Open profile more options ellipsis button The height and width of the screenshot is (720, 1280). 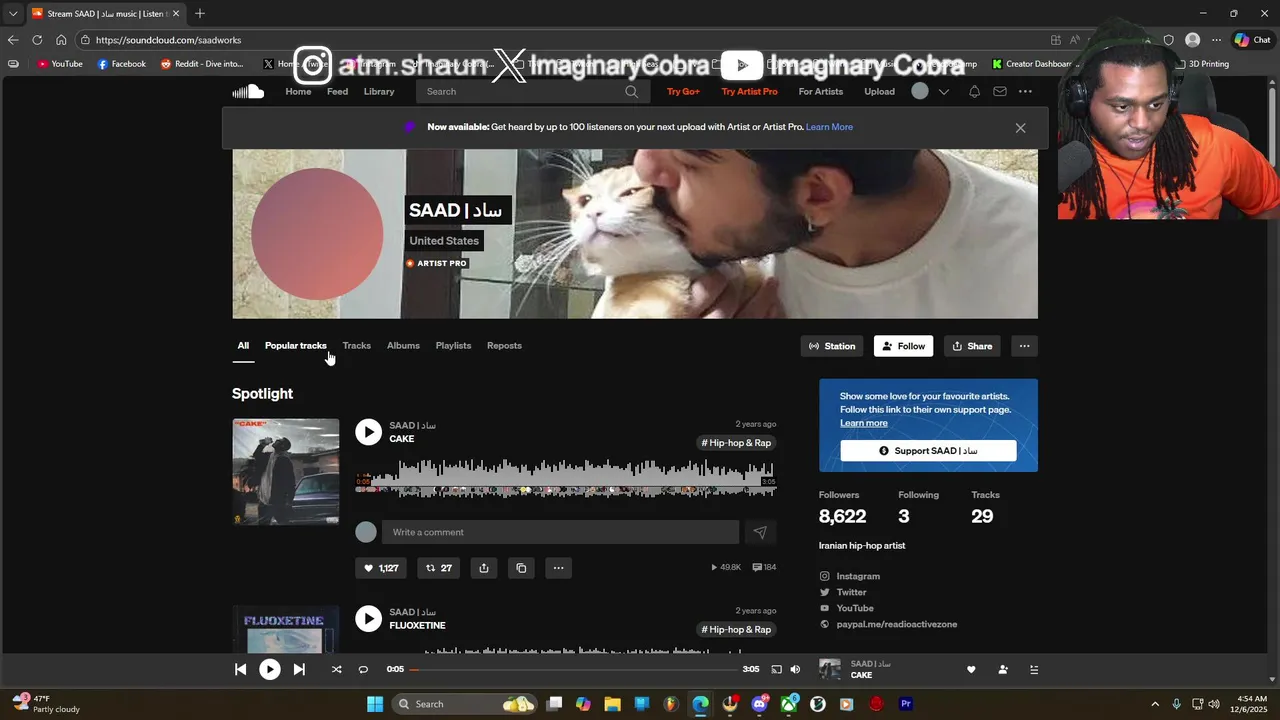pyautogui.click(x=1024, y=346)
